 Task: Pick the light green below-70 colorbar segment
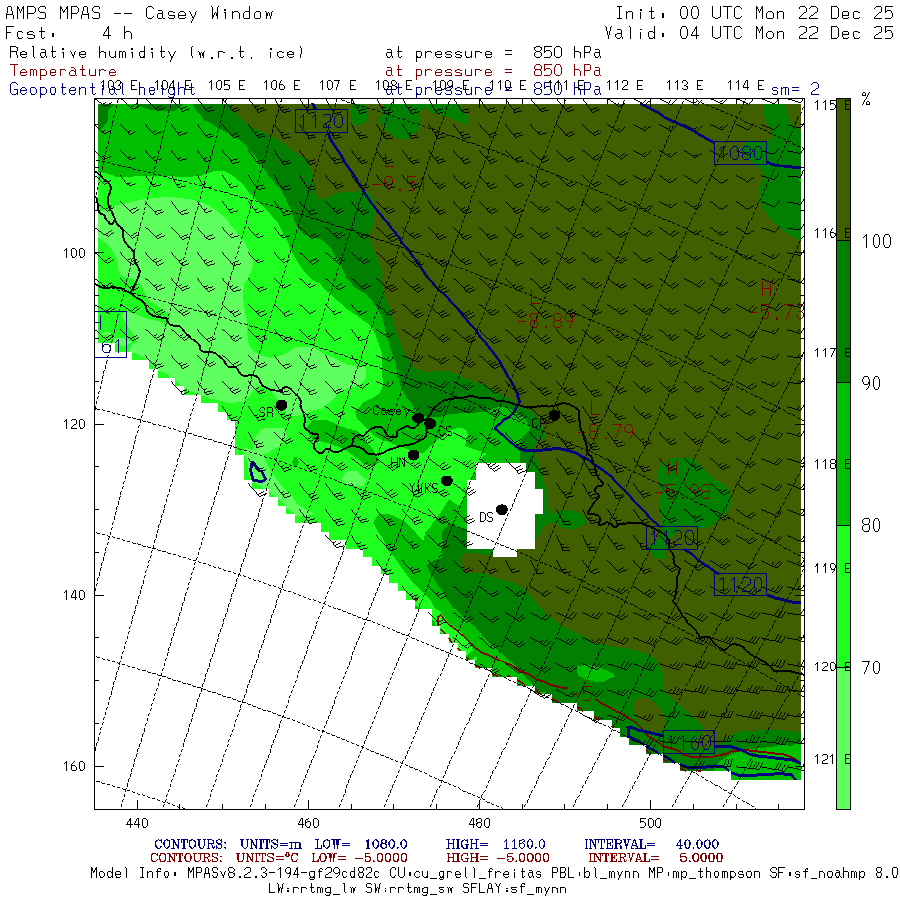pos(843,738)
